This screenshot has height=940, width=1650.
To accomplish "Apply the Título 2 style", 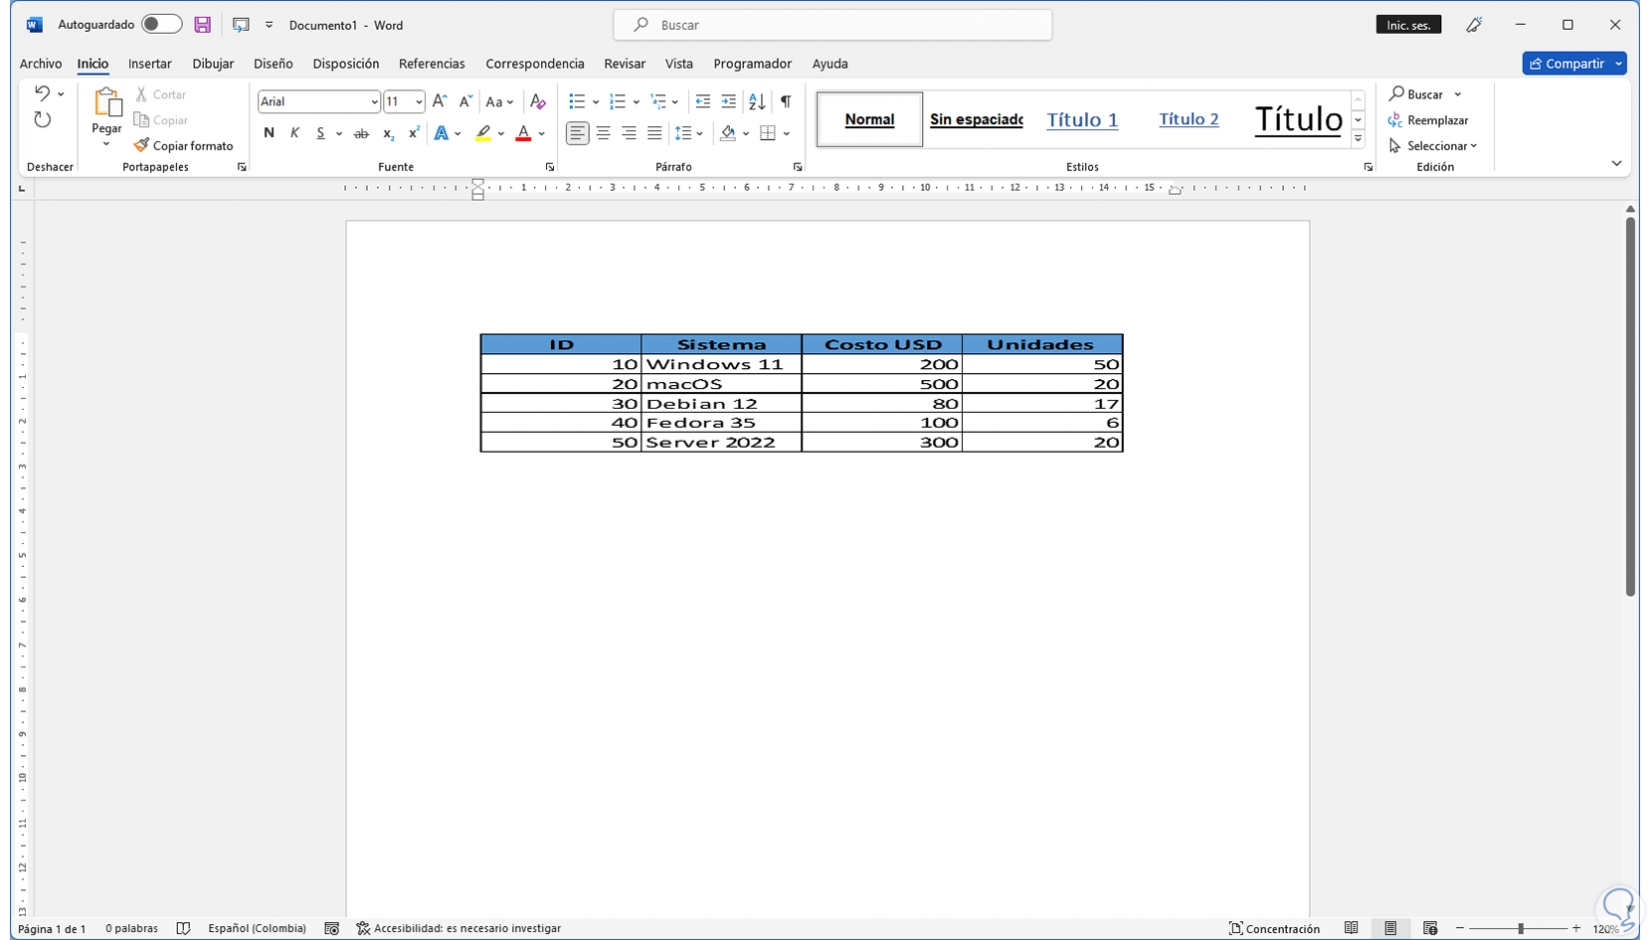I will [1189, 119].
